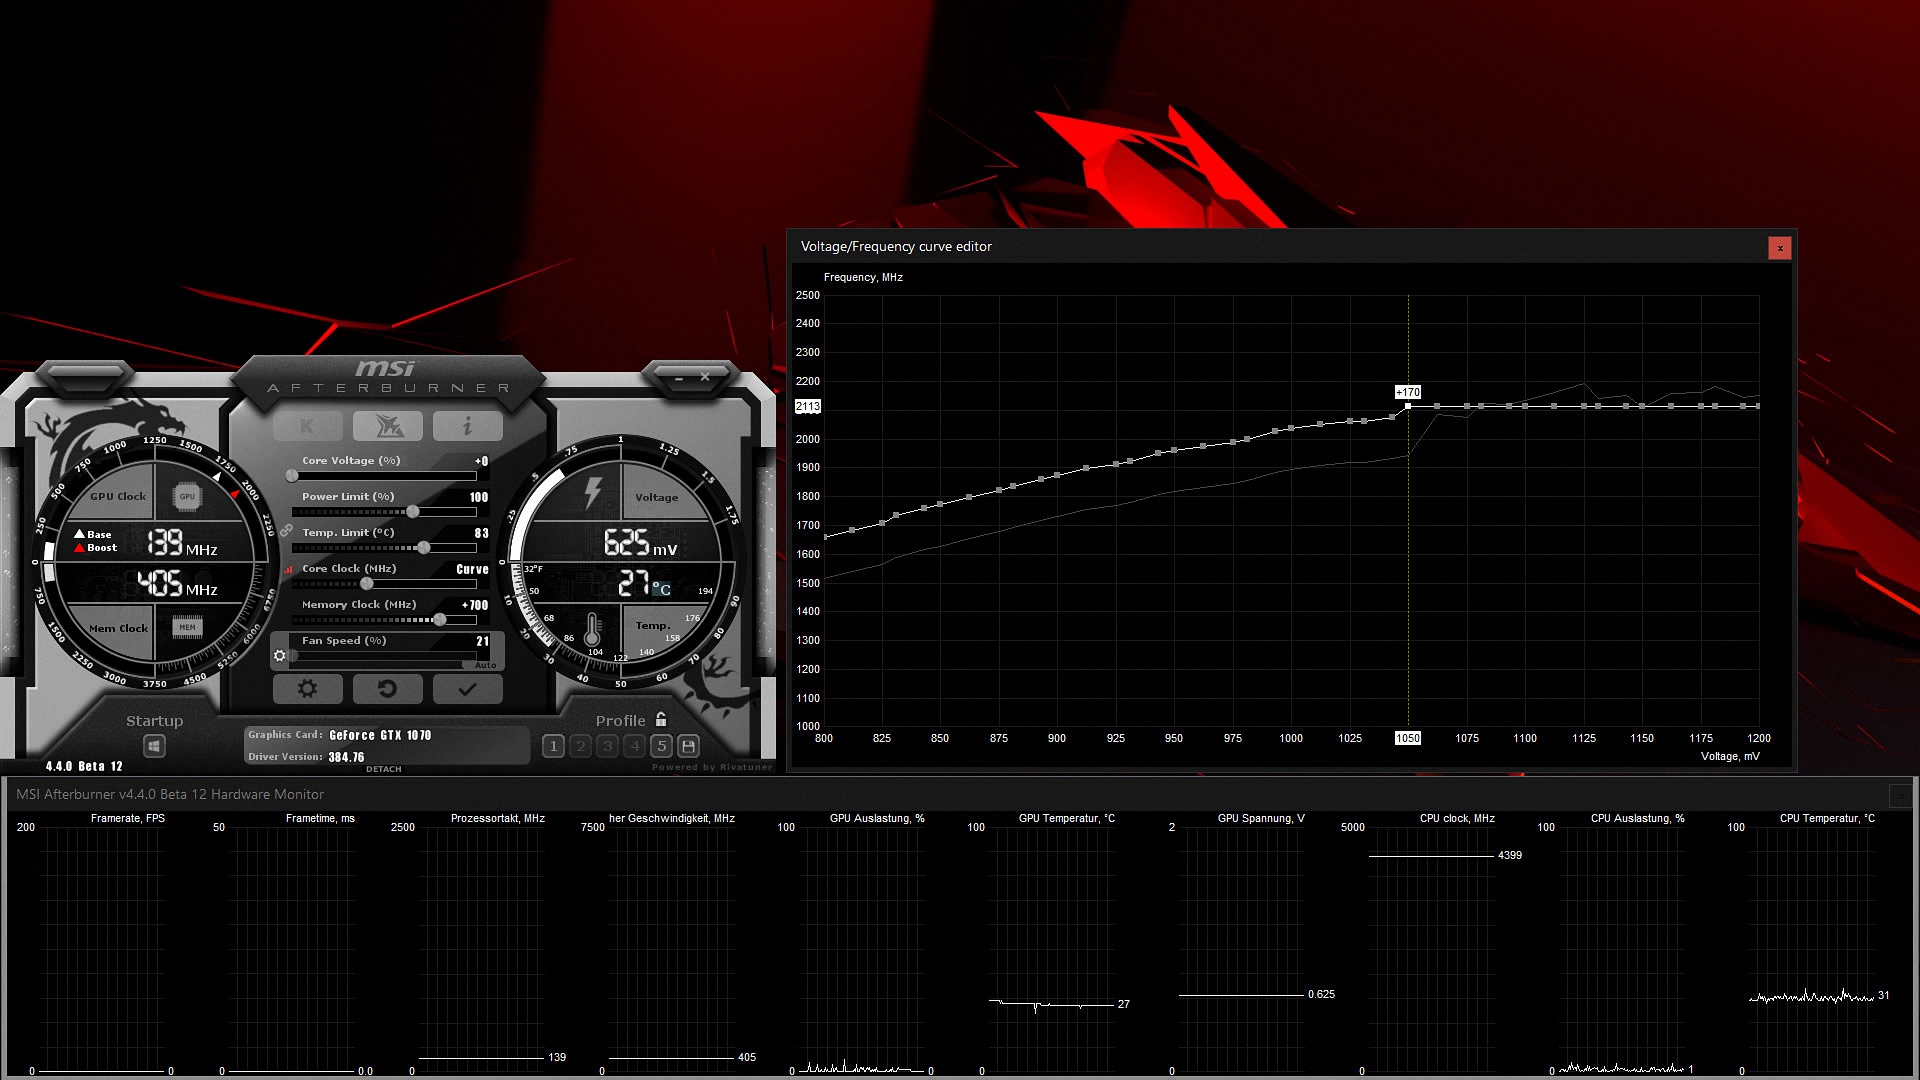Screen dimensions: 1920x1080
Task: Open the settings gear button
Action: (x=308, y=688)
